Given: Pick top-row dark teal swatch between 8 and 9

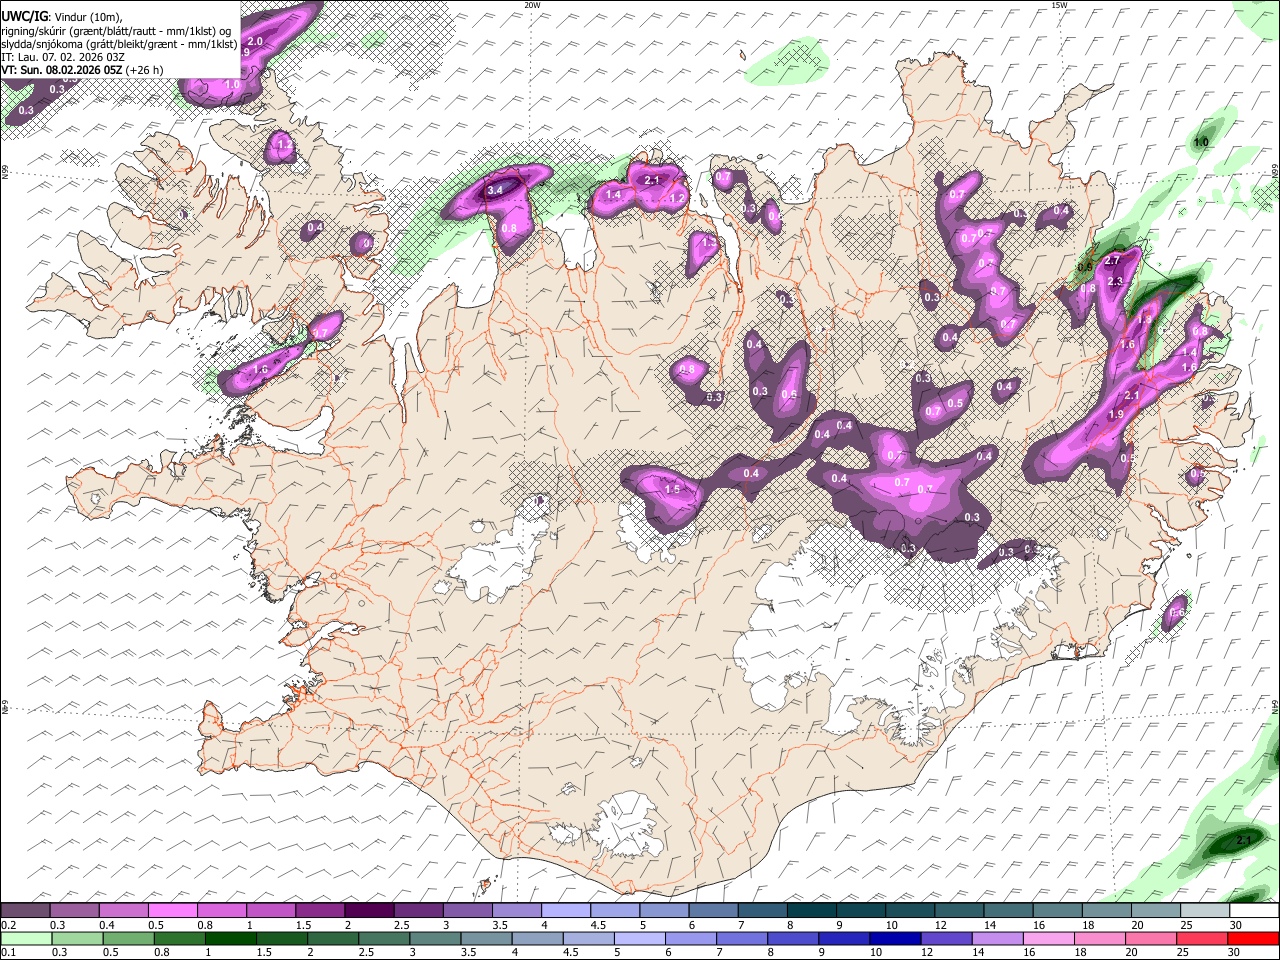Looking at the screenshot, I should [x=811, y=910].
